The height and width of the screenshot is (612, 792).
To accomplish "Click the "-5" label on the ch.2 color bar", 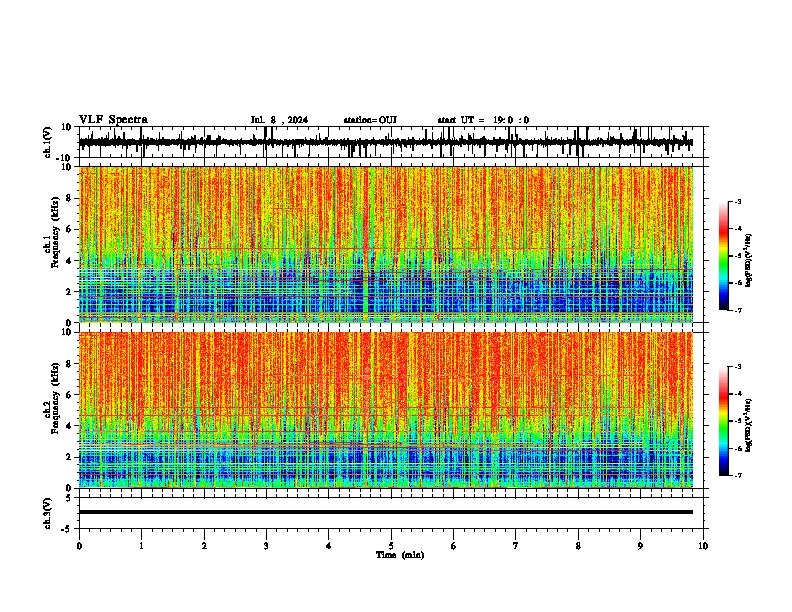I will pyautogui.click(x=737, y=421).
